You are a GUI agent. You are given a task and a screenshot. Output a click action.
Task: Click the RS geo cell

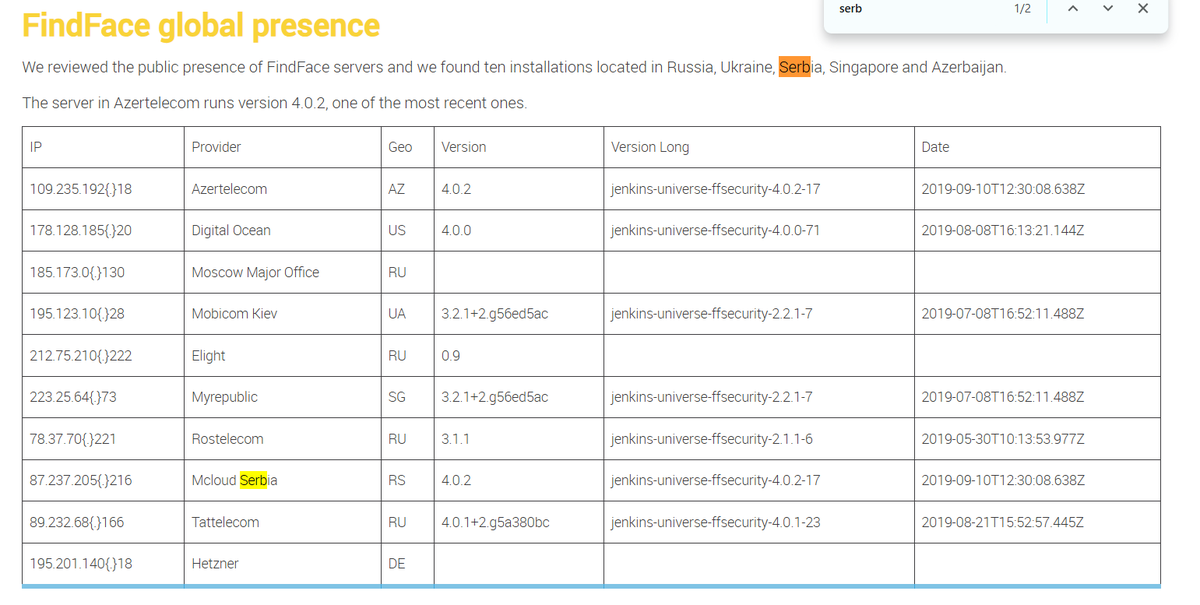407,480
